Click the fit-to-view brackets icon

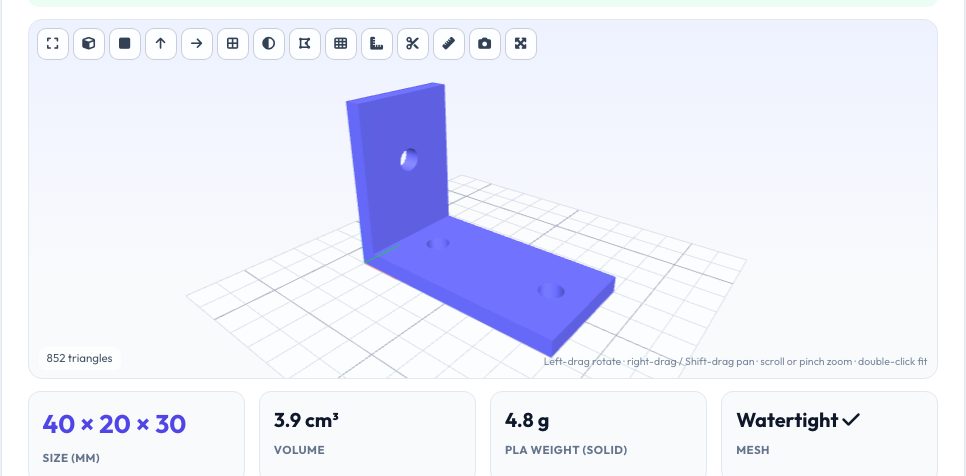pyautogui.click(x=53, y=44)
